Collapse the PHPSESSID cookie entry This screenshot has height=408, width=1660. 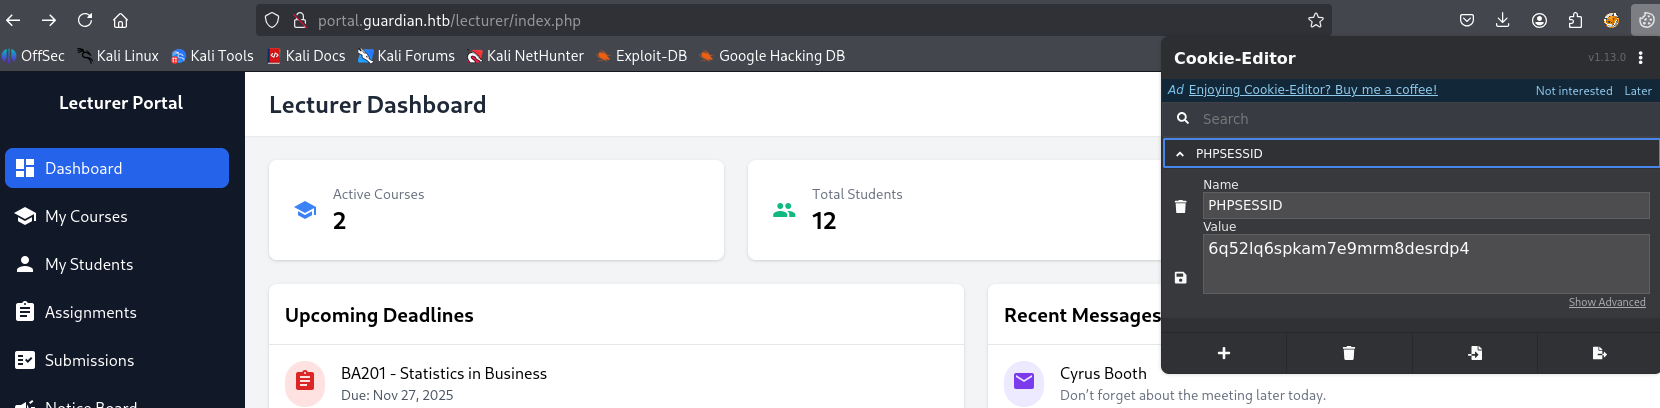[1180, 154]
